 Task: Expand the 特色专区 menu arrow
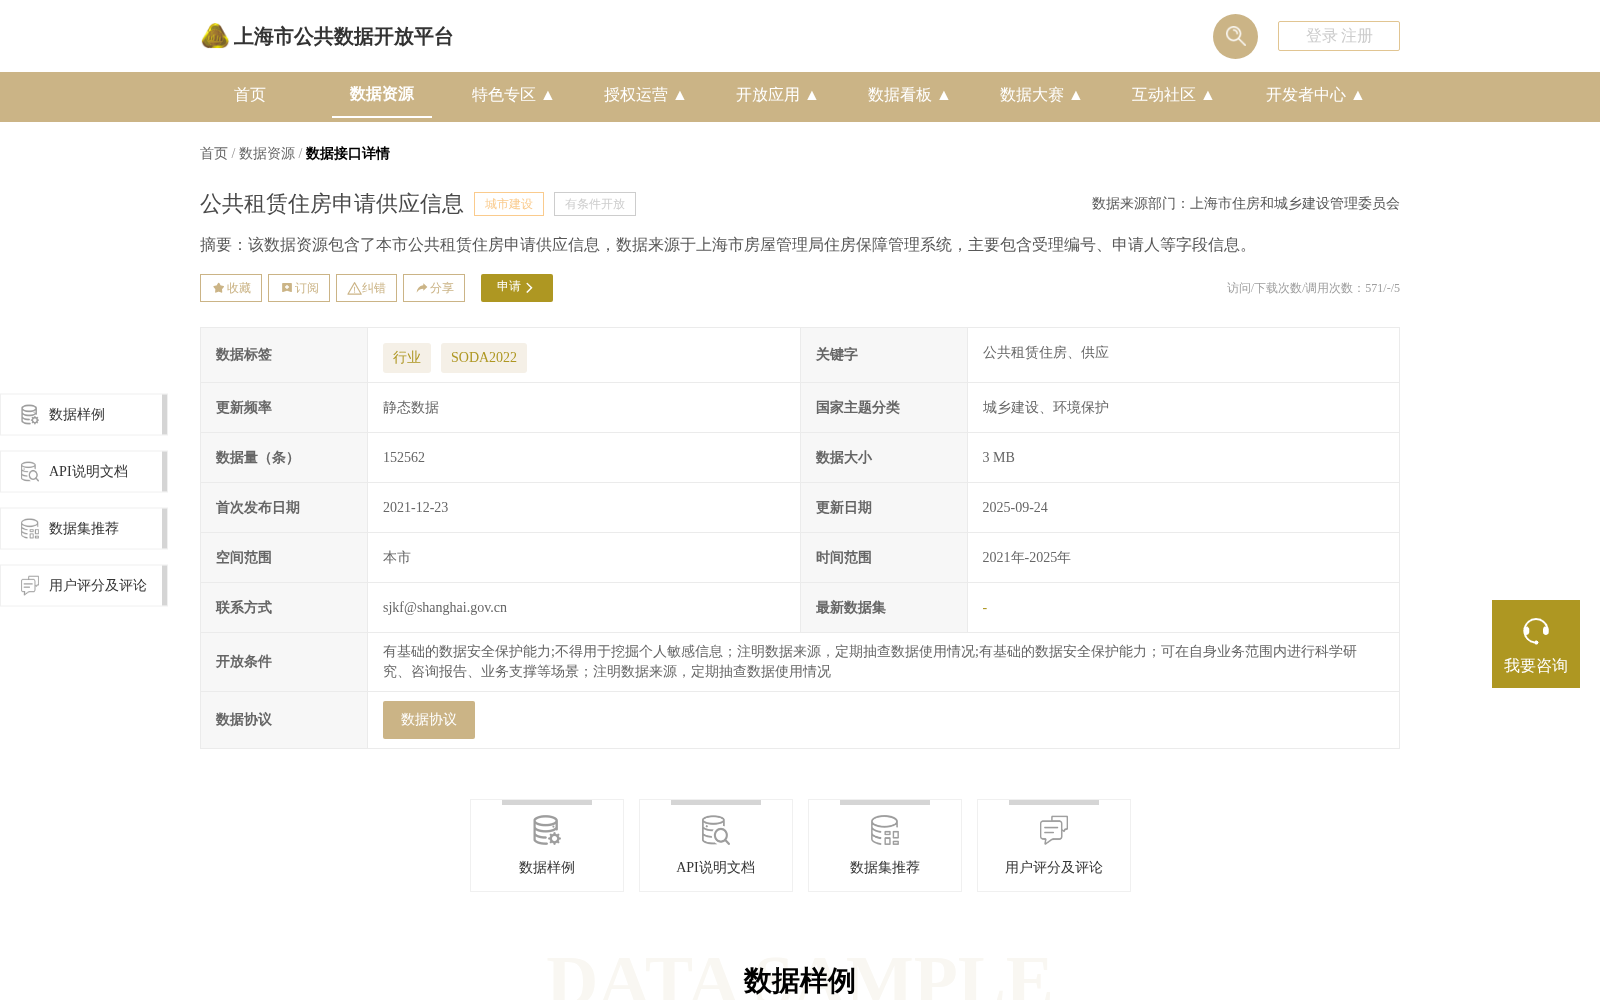[x=548, y=95]
